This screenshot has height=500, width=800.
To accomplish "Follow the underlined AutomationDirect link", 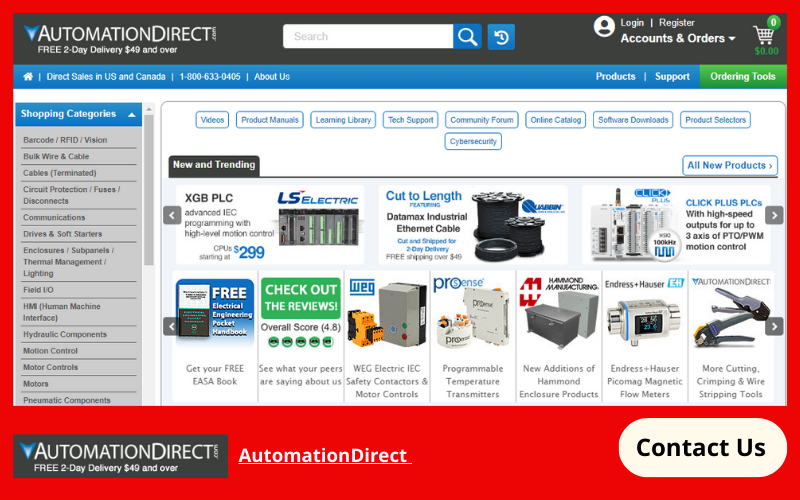I will coord(324,455).
